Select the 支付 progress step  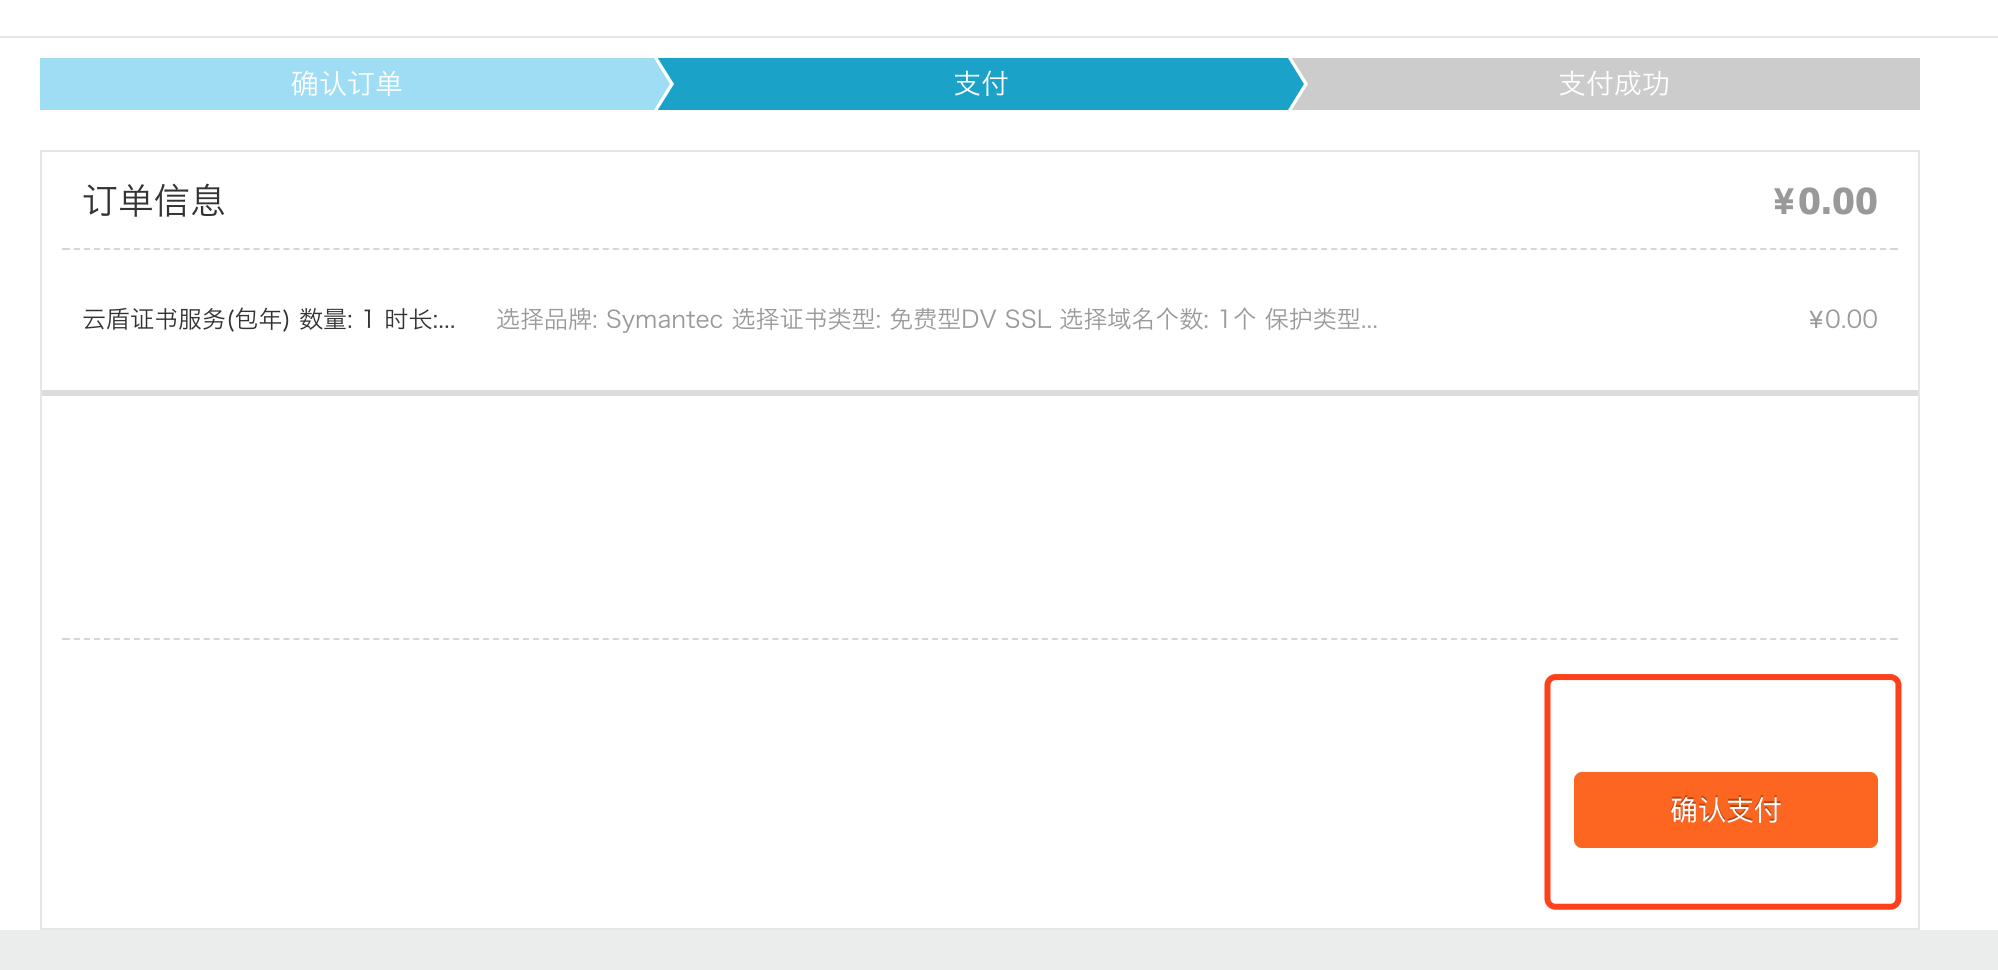pyautogui.click(x=980, y=84)
